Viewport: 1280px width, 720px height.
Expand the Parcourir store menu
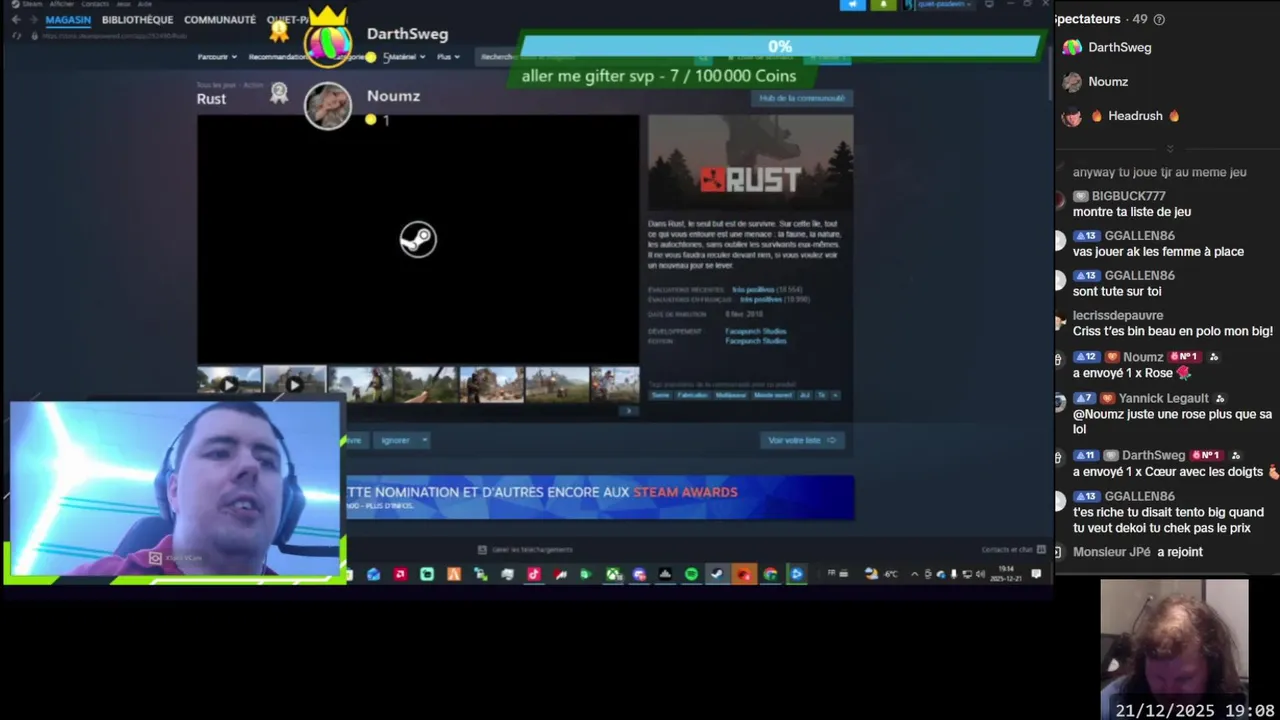click(x=217, y=57)
